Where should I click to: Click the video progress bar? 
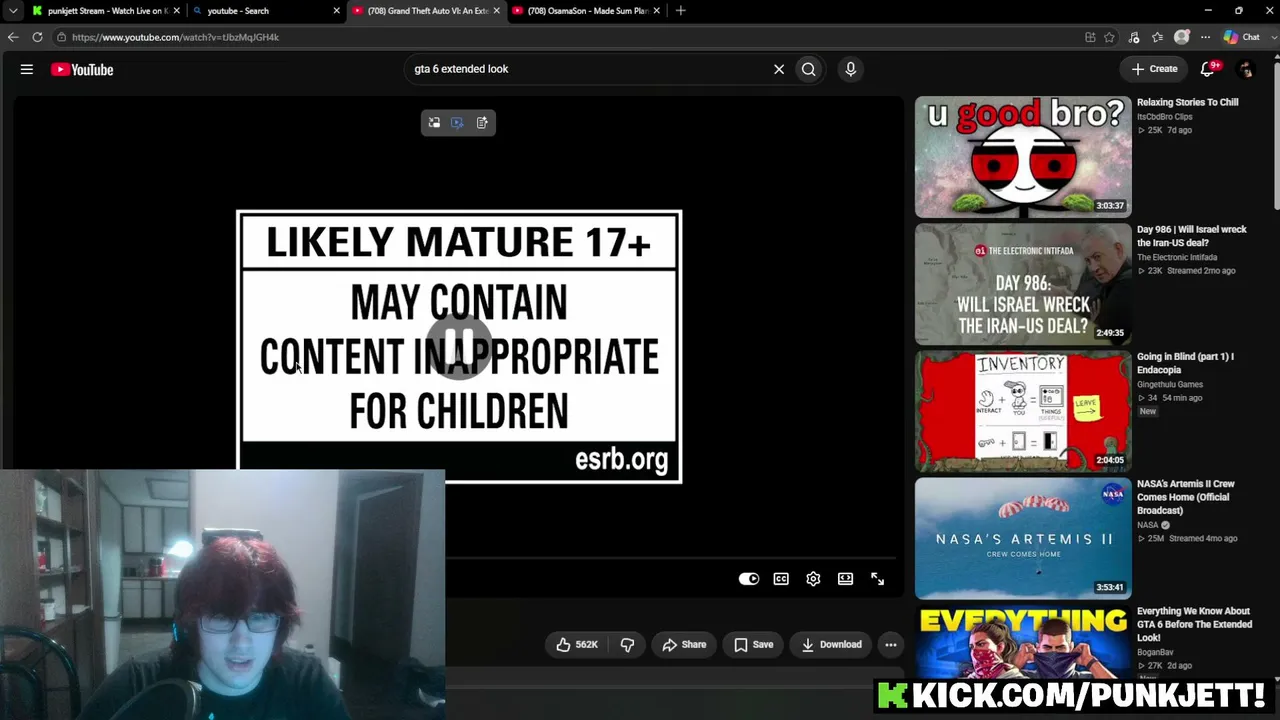[670, 558]
